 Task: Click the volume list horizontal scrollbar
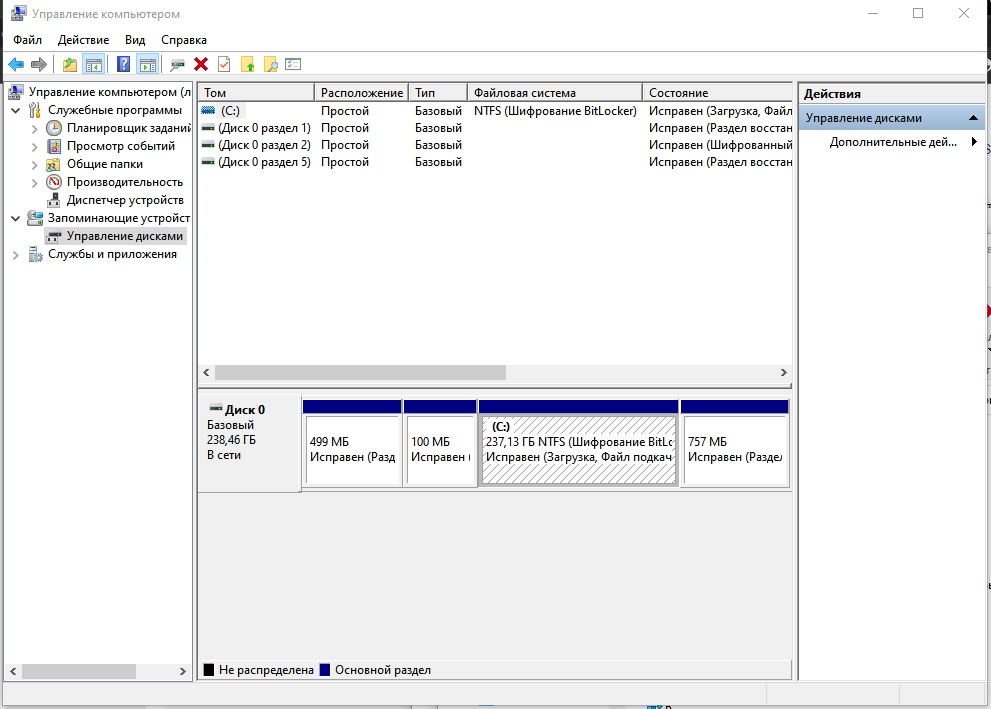(x=360, y=372)
